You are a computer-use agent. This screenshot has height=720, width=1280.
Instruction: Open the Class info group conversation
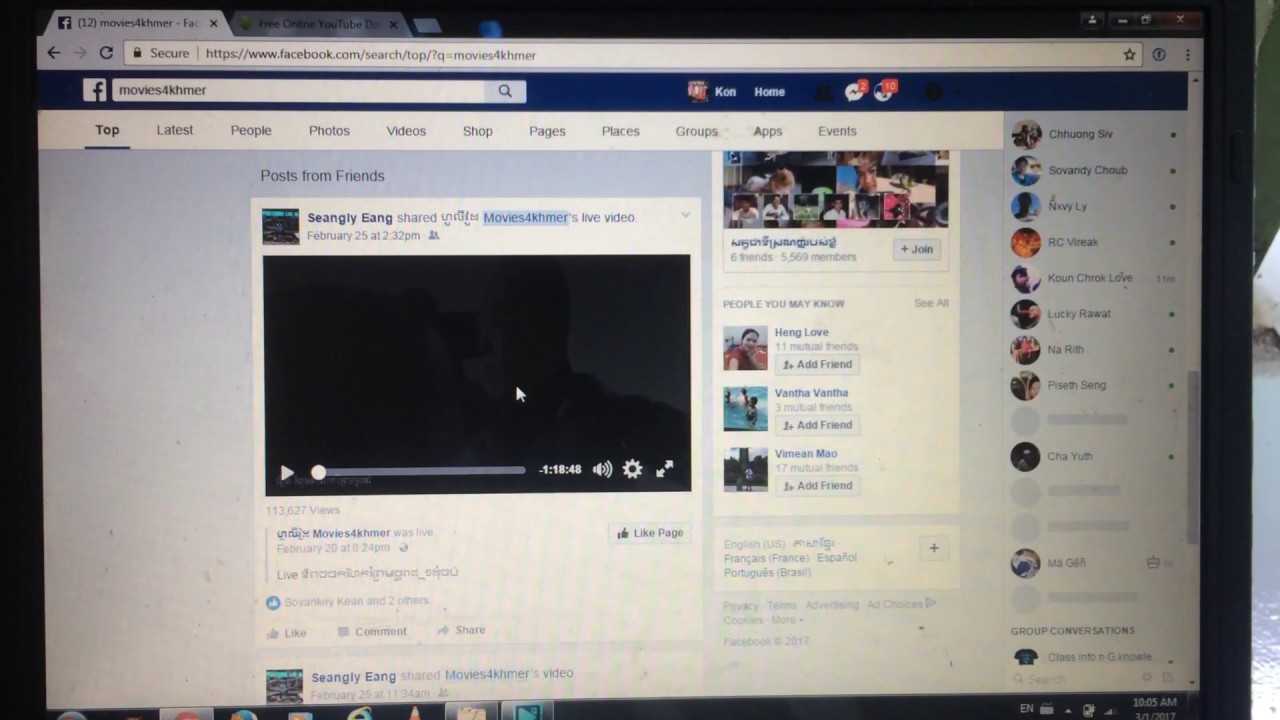point(1094,657)
